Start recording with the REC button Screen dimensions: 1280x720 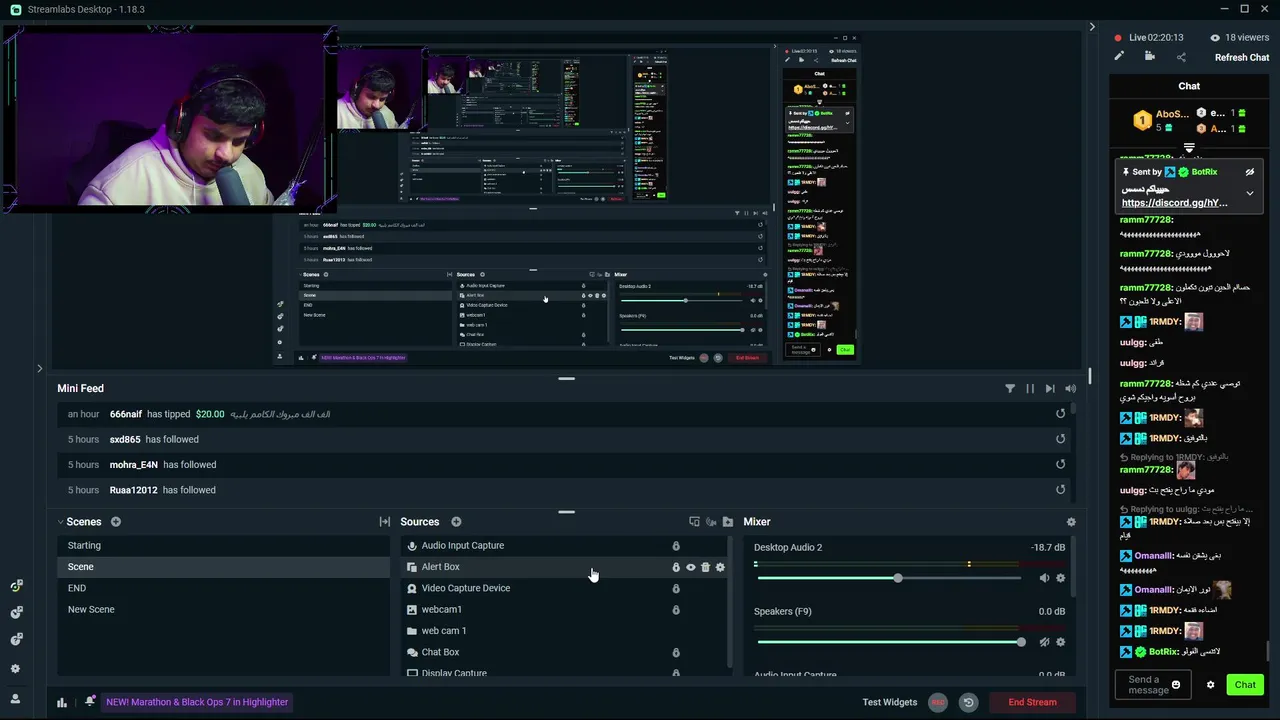tap(938, 702)
